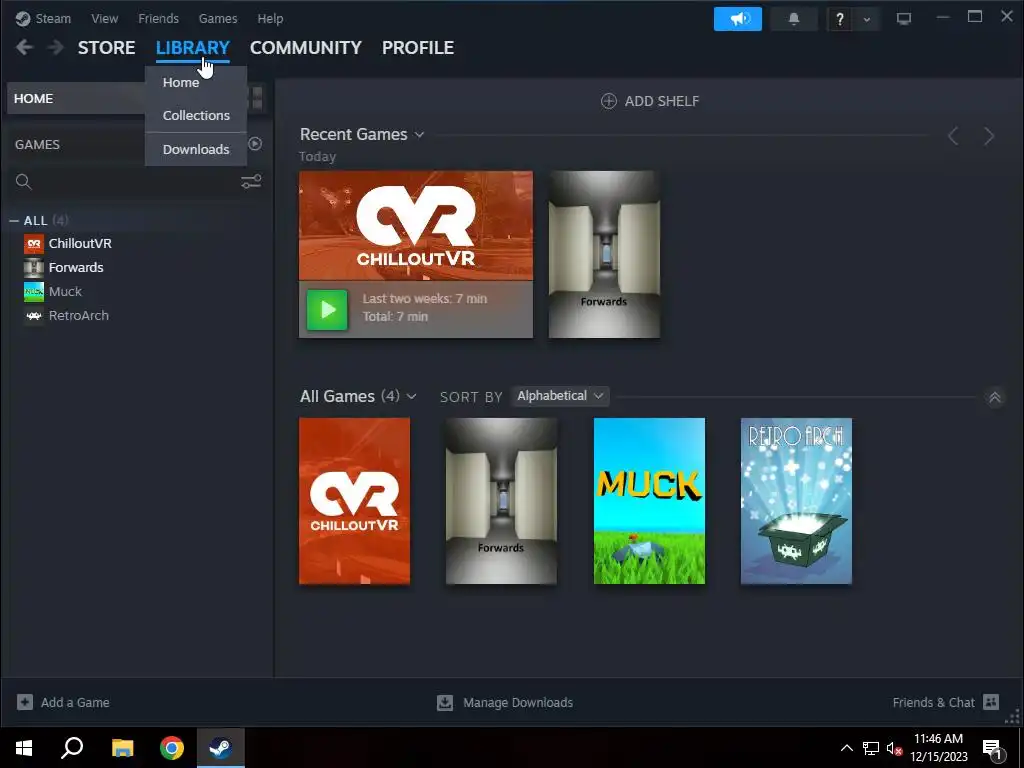This screenshot has width=1024, height=768.
Task: Open File Explorer from taskbar
Action: (x=122, y=748)
